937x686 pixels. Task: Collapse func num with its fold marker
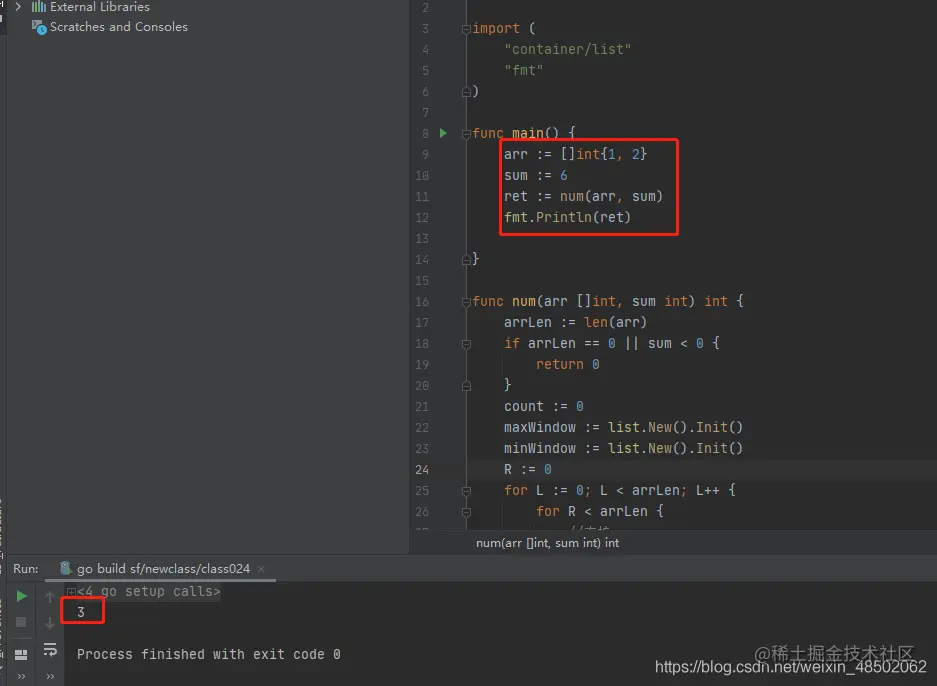466,302
